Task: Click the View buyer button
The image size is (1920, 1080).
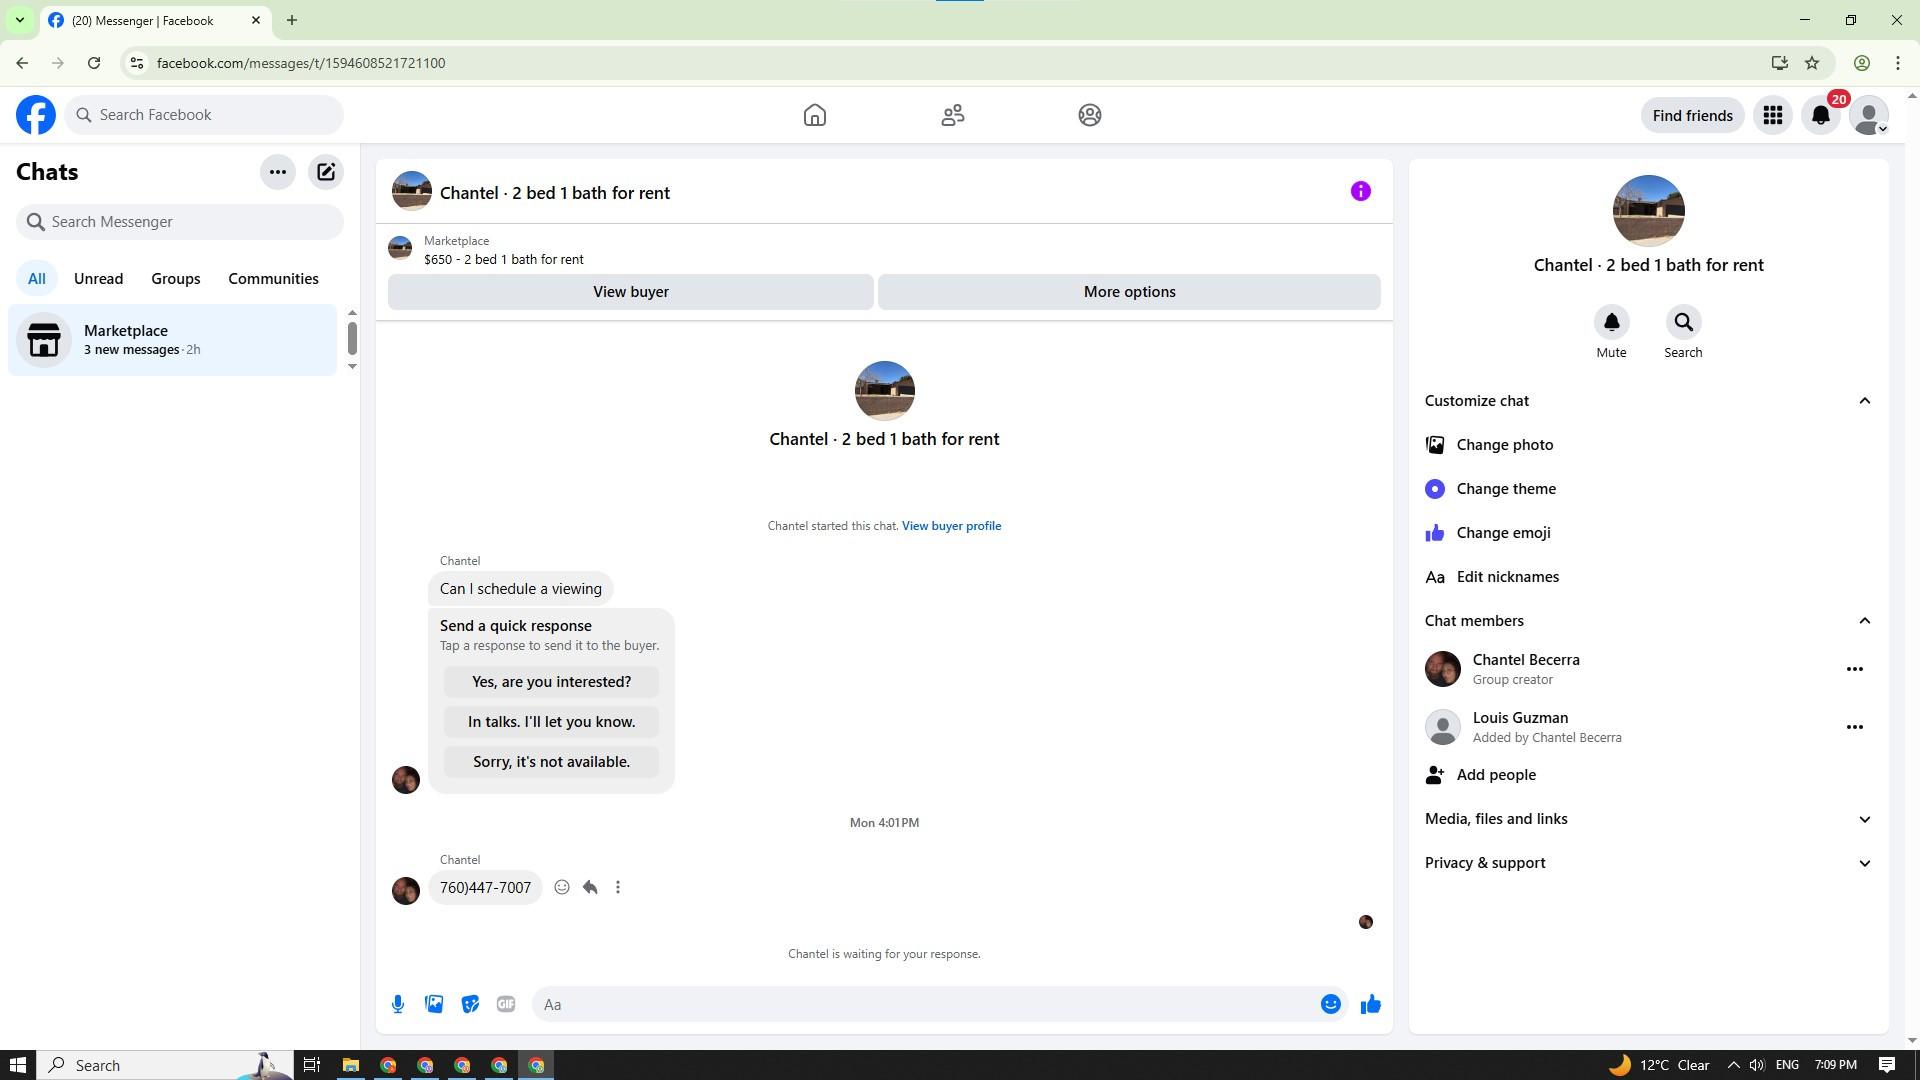Action: tap(630, 292)
